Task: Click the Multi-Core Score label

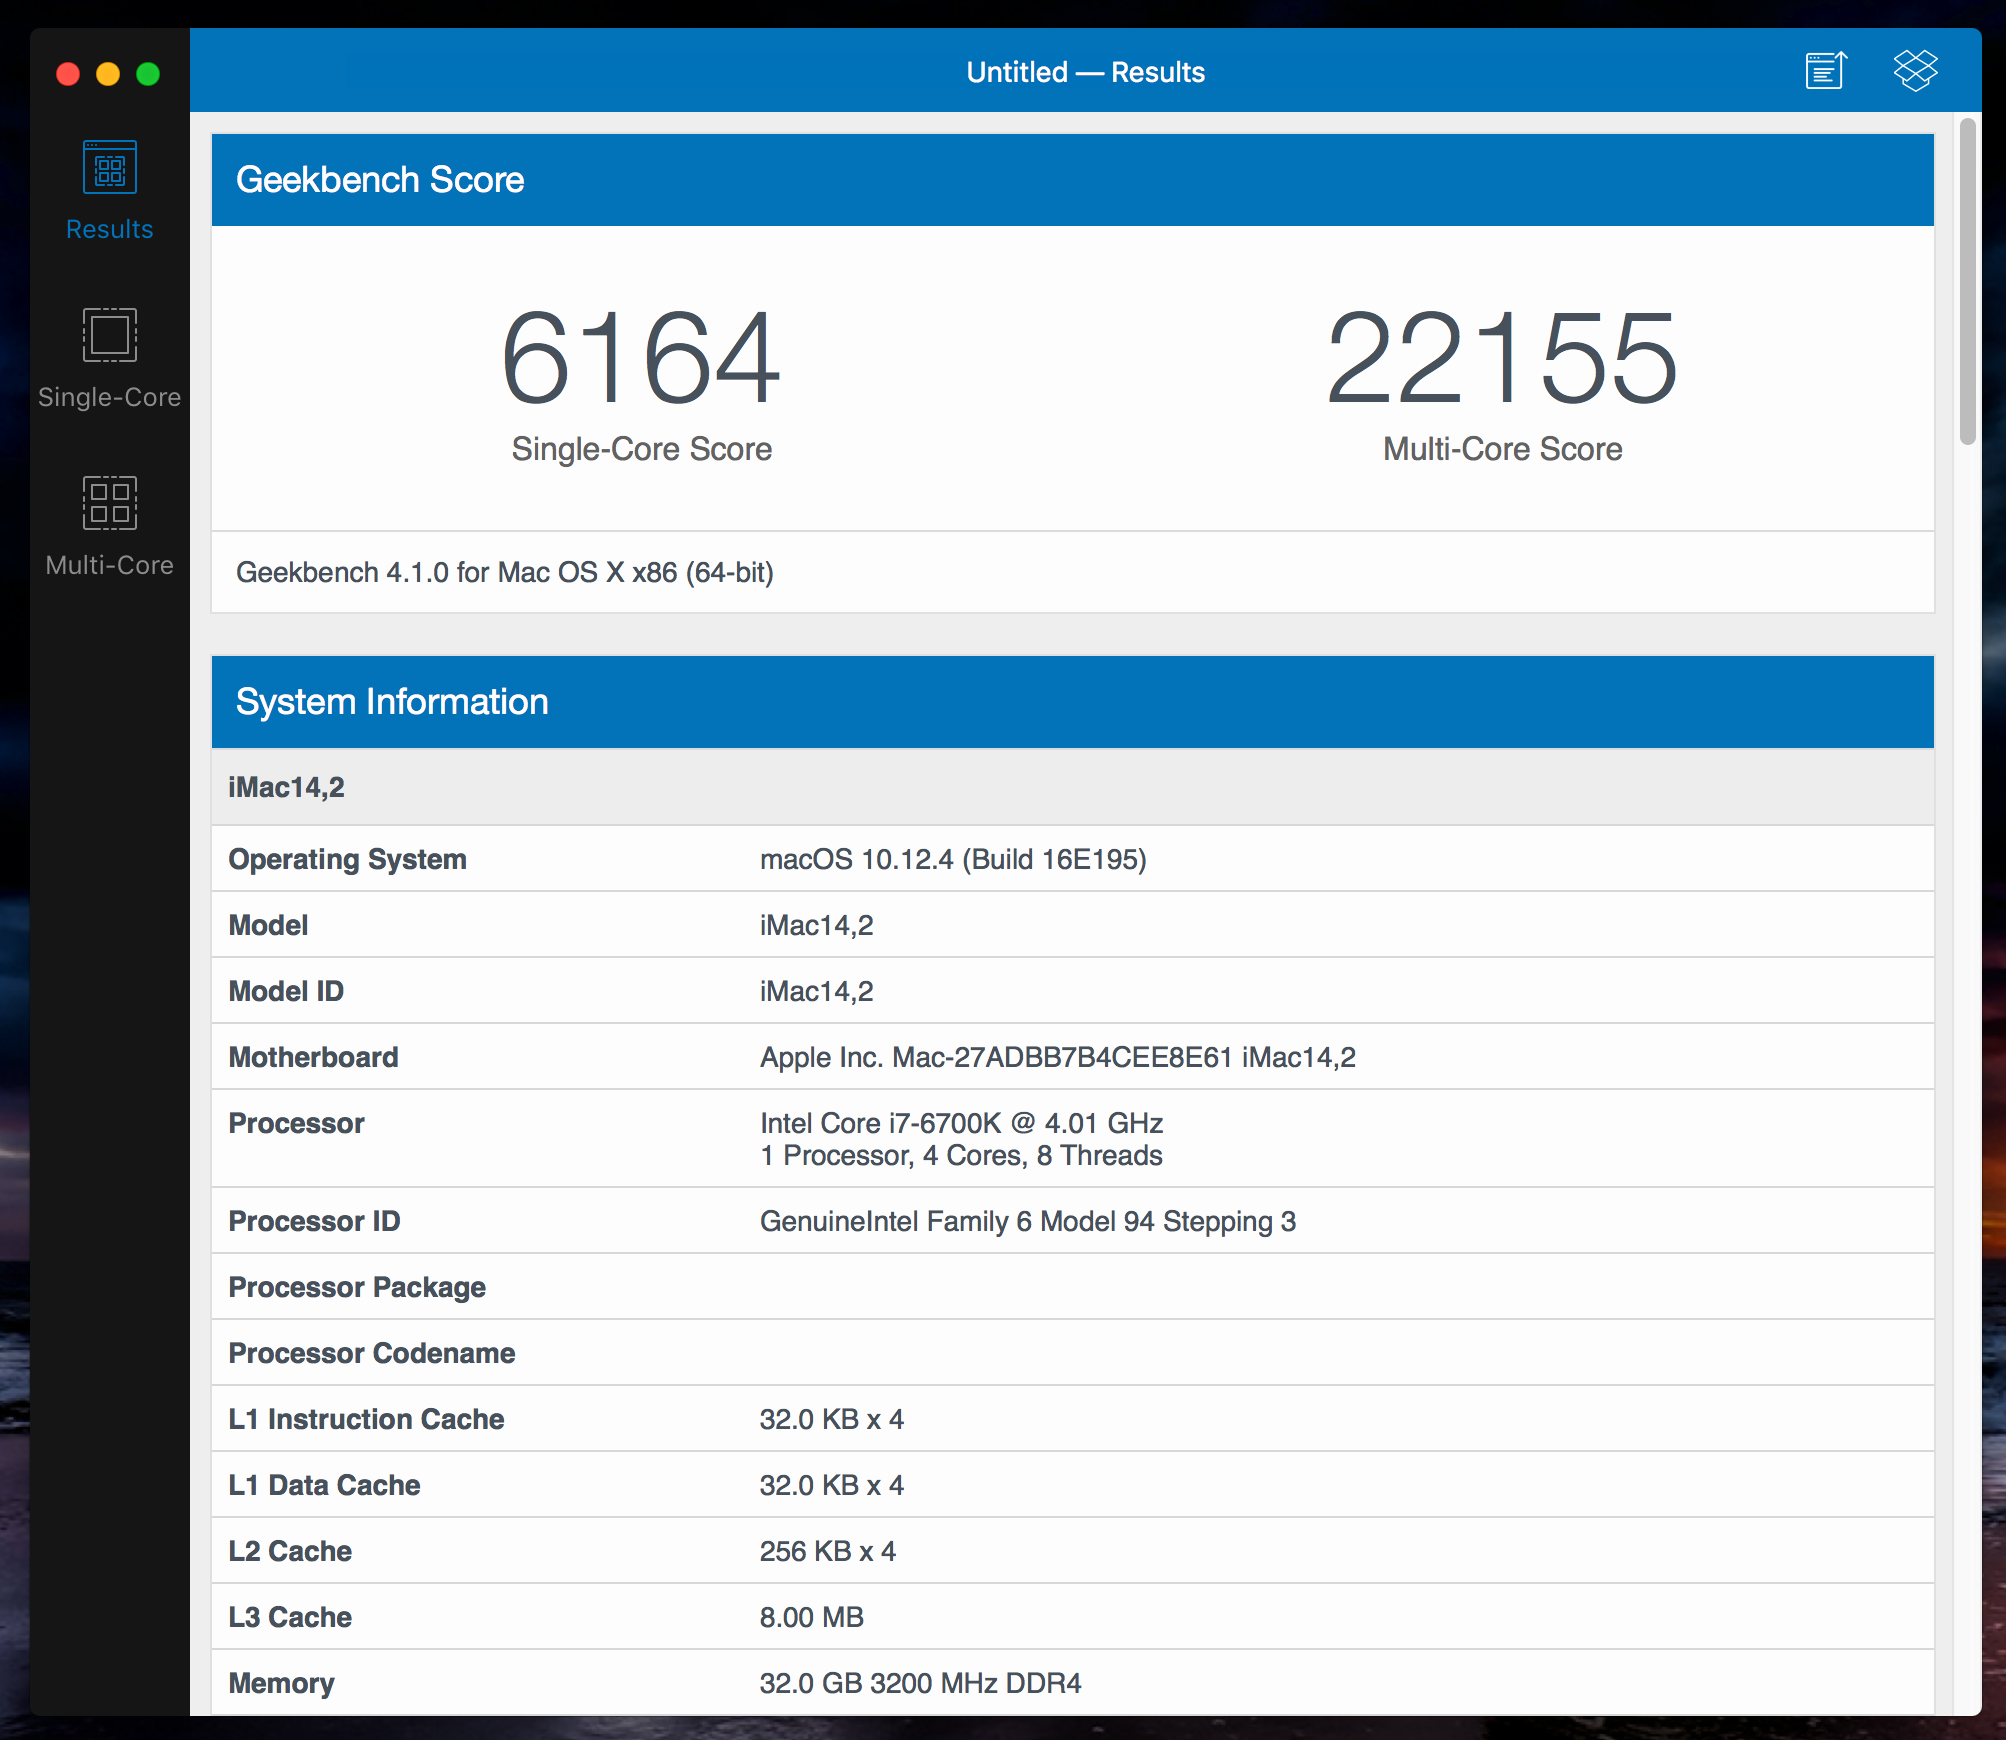Action: click(x=1502, y=449)
